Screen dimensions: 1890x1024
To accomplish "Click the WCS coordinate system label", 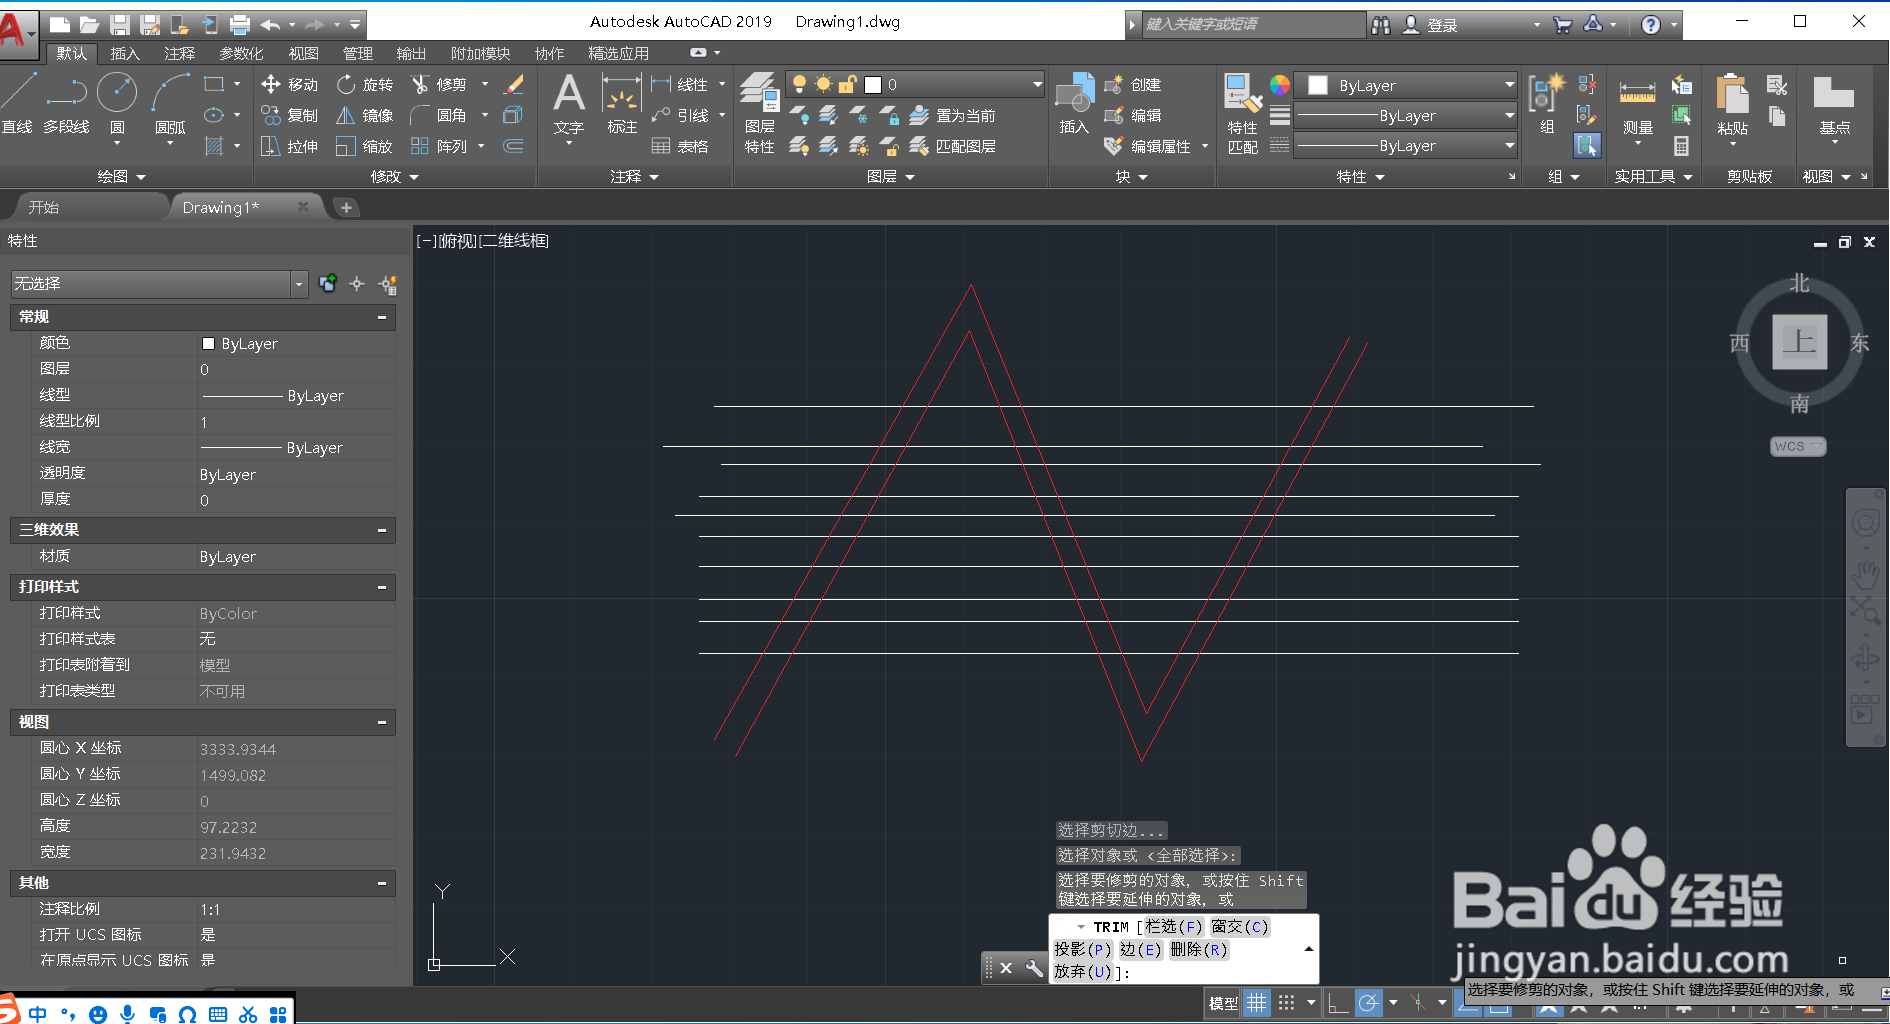I will tap(1797, 446).
